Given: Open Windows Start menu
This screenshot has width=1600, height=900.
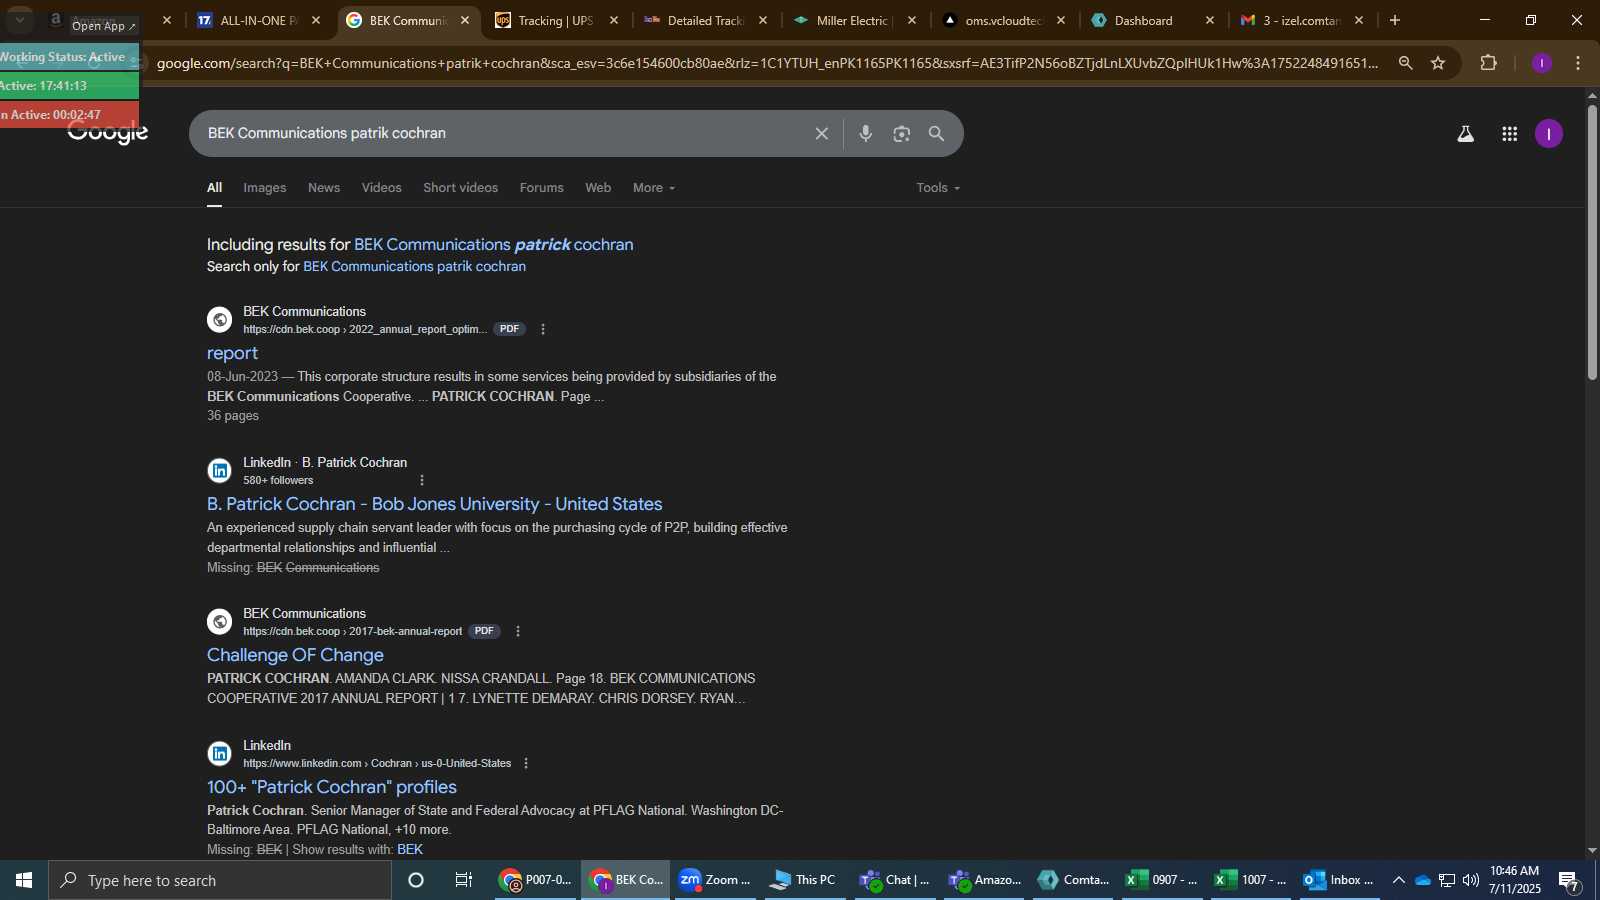Looking at the screenshot, I should [24, 880].
